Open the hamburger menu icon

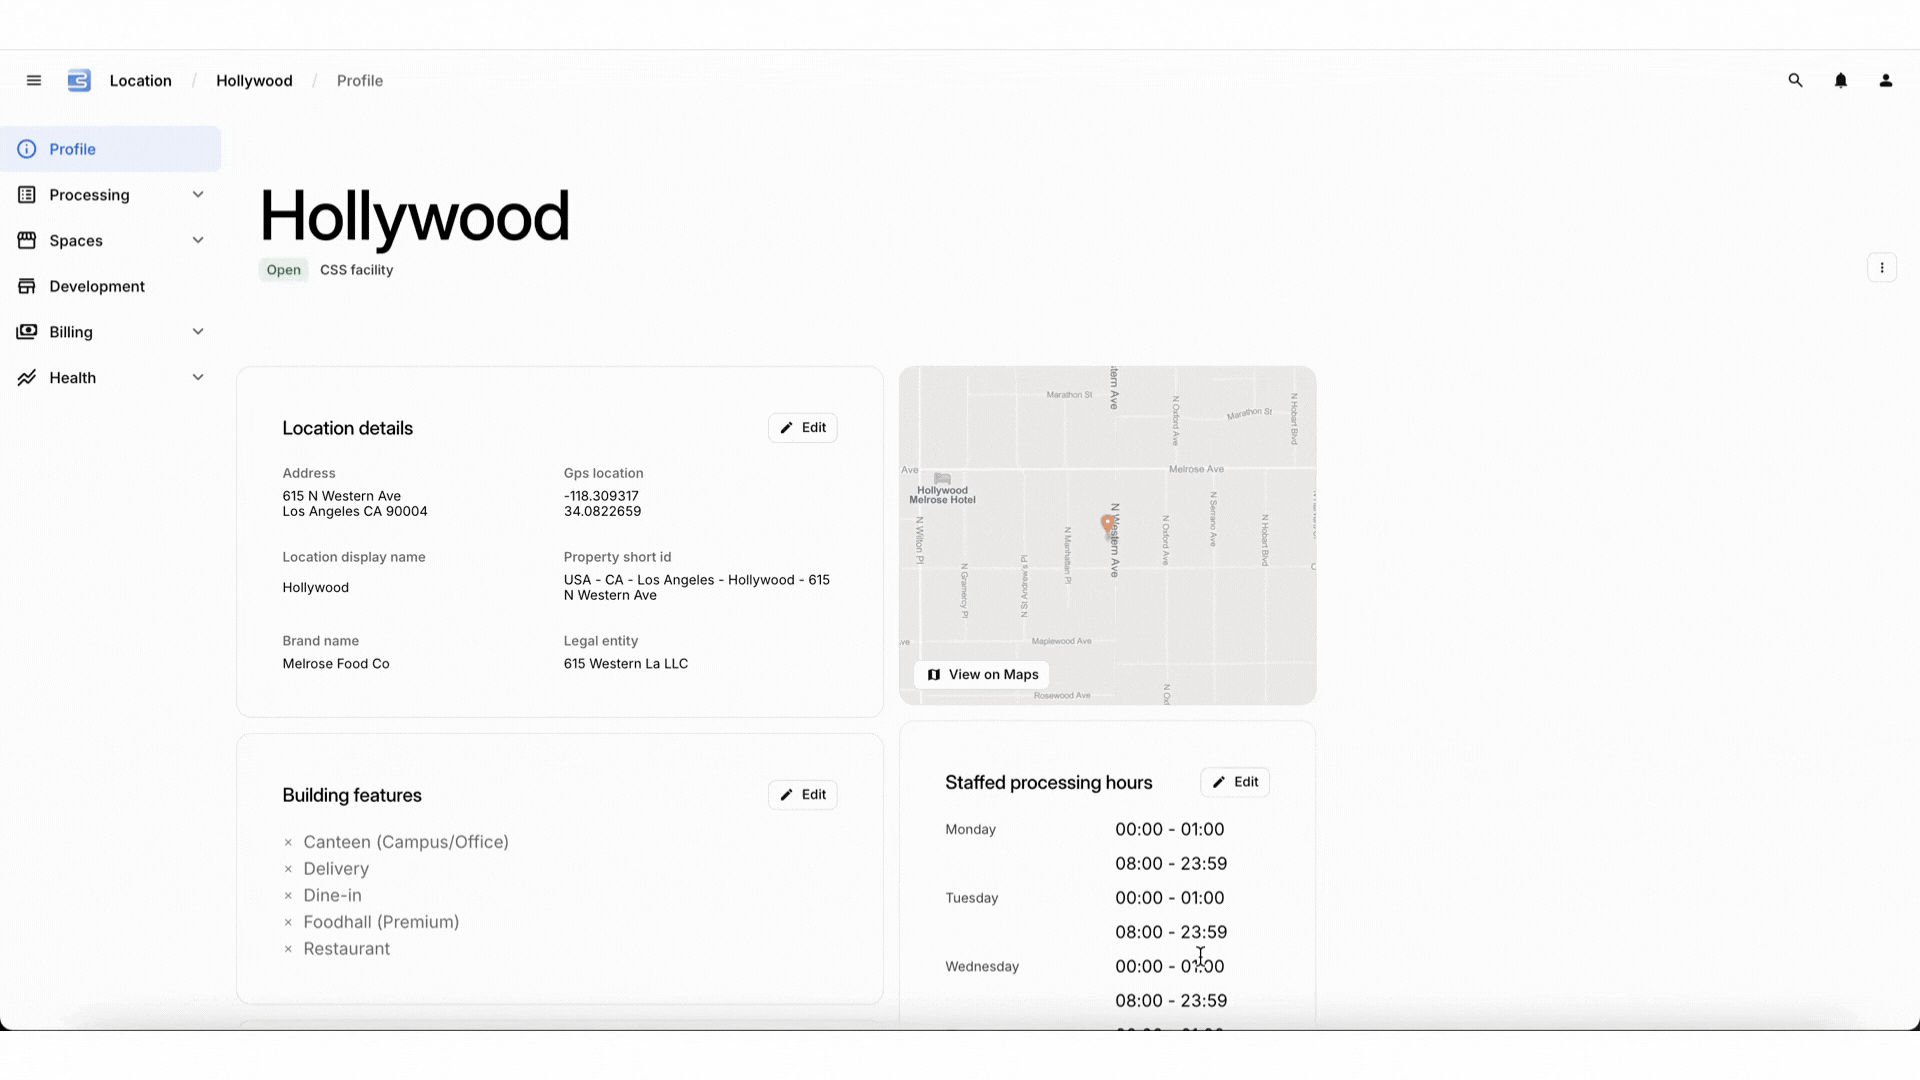(34, 81)
